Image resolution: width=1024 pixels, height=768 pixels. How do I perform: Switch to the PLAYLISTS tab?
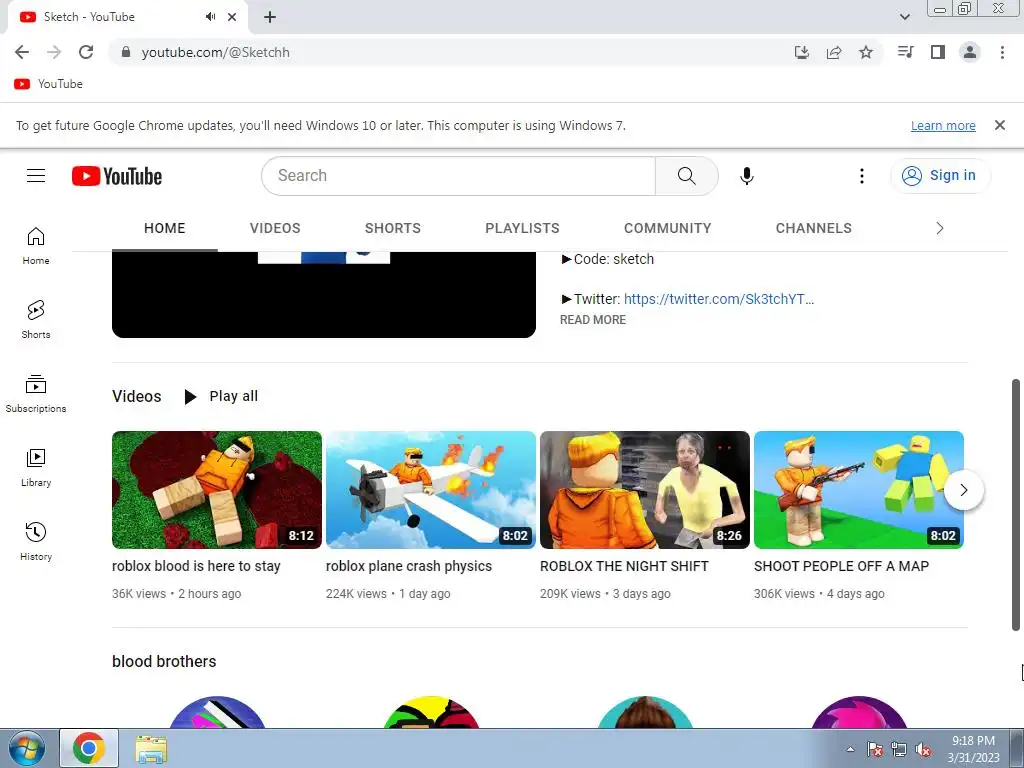[x=522, y=228]
